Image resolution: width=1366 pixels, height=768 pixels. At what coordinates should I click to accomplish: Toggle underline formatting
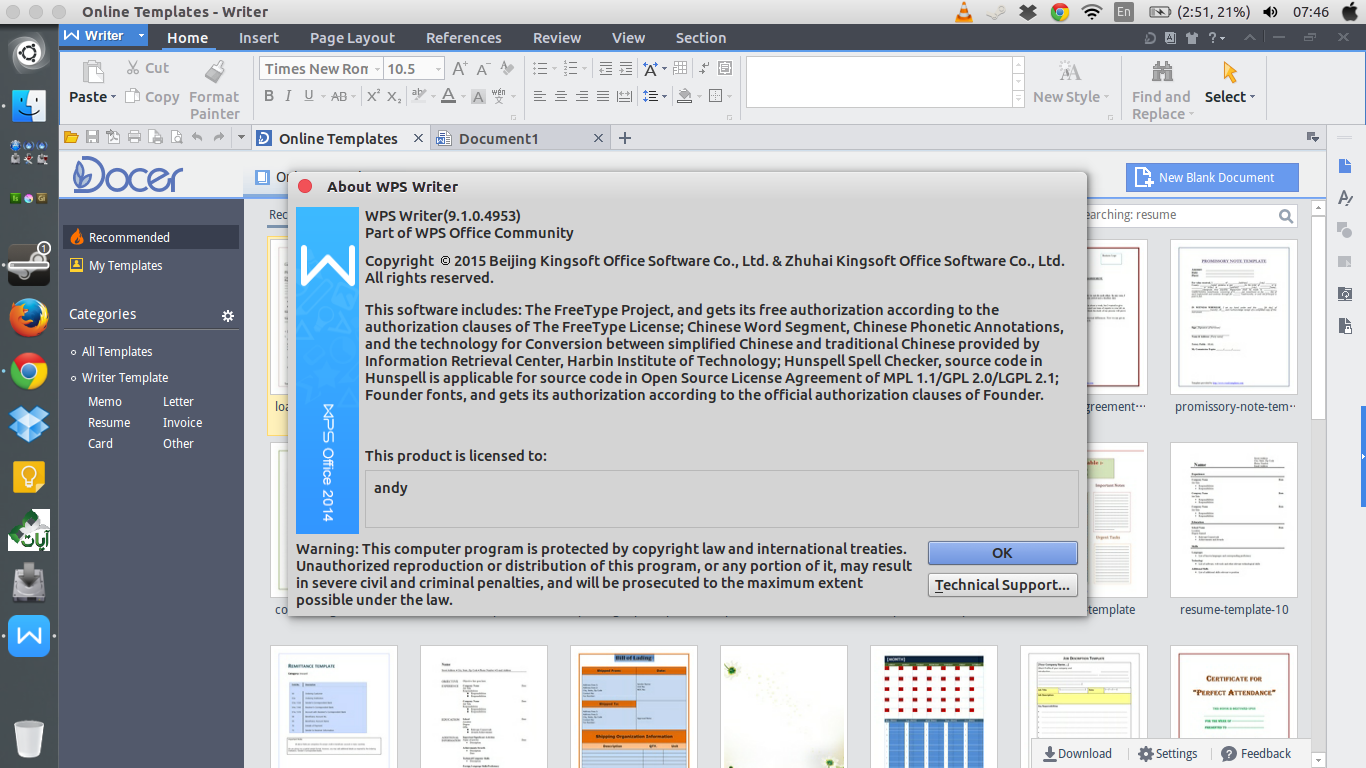click(308, 96)
